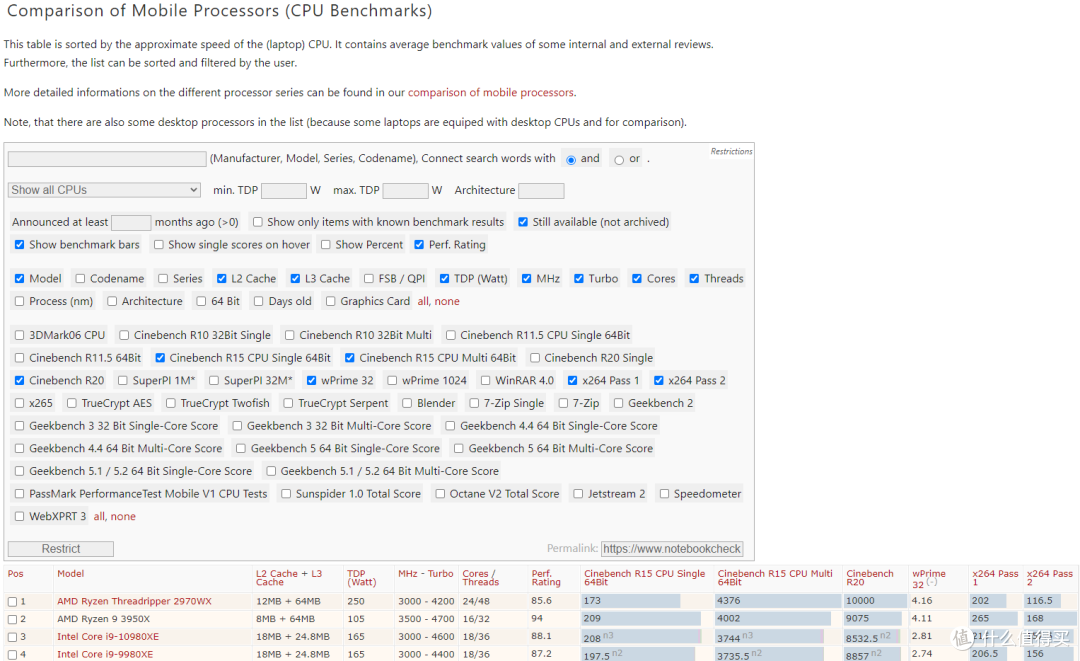Enable 'Show Percent' checkbox

326,245
